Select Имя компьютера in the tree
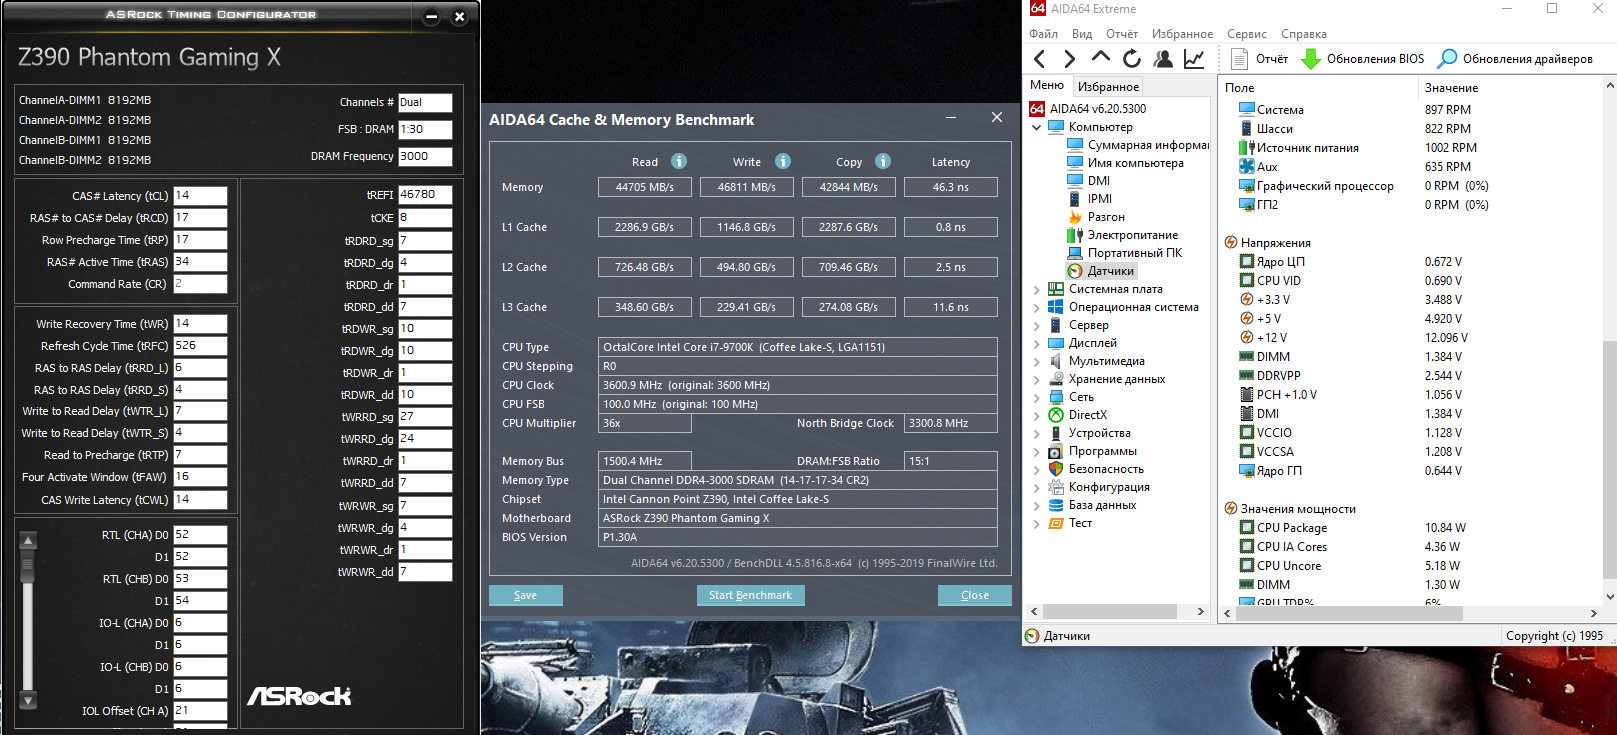The height and width of the screenshot is (735, 1617). click(1125, 163)
